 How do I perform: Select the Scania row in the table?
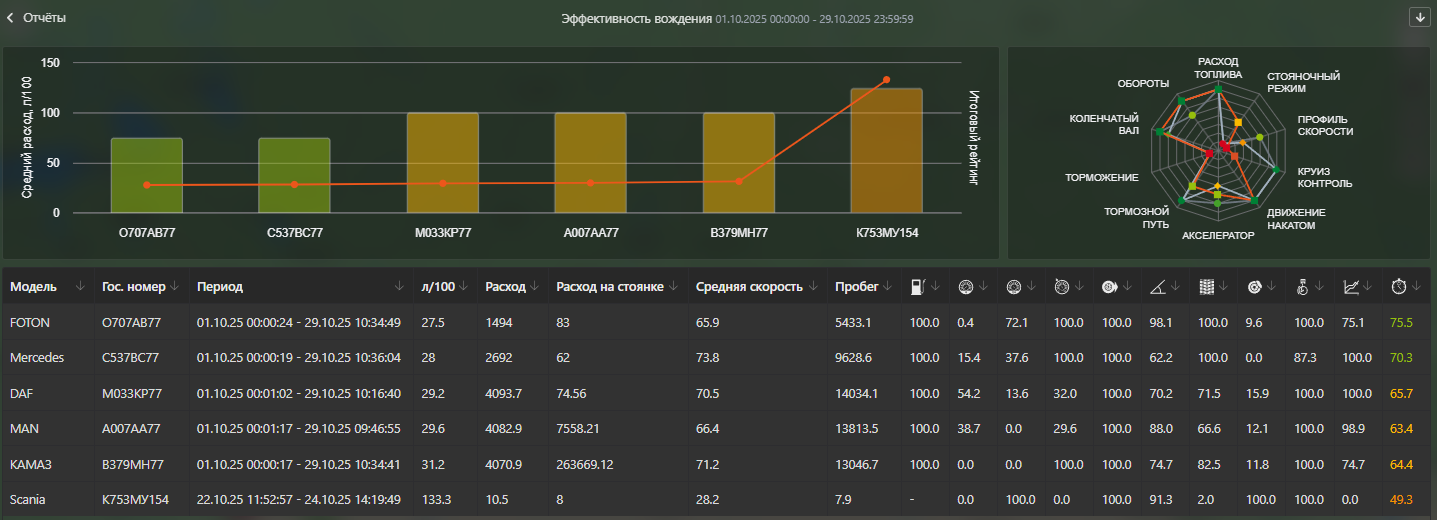[x=27, y=498]
